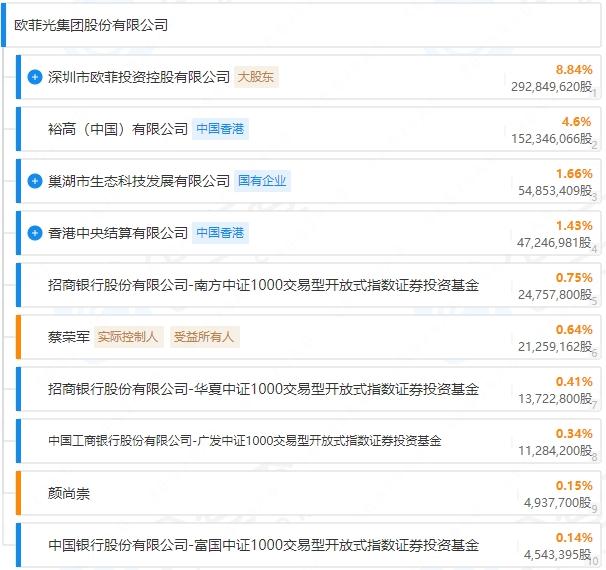
Task: Click the 152,346,066股 share count
Action: point(552,138)
